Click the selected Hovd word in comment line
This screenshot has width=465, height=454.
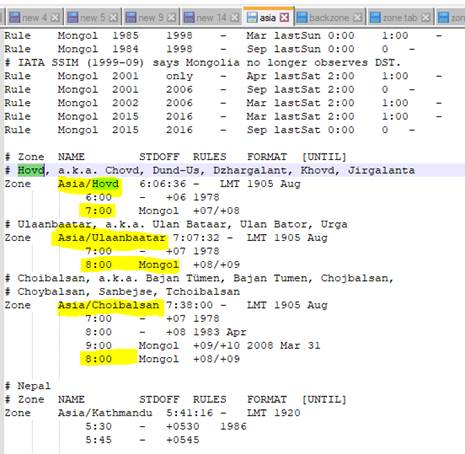pos(31,170)
